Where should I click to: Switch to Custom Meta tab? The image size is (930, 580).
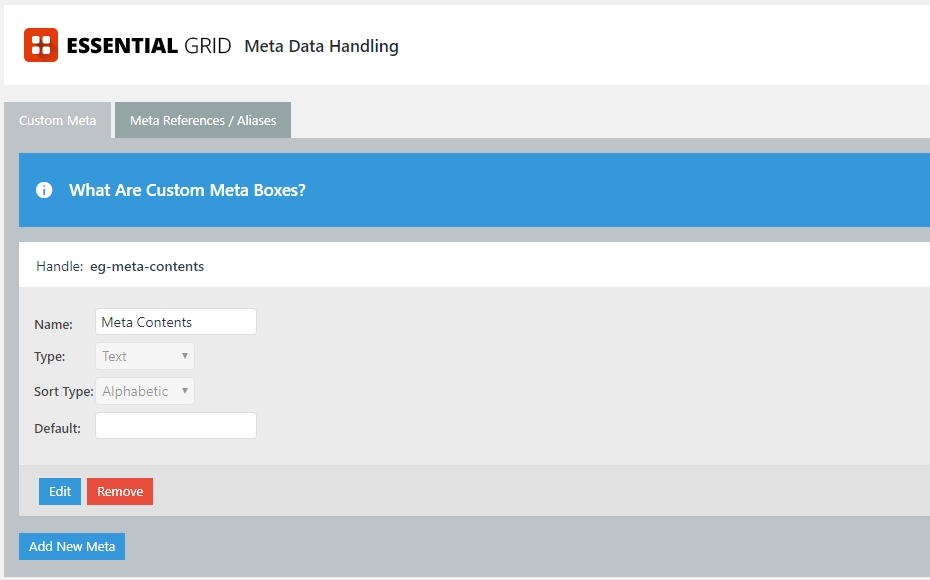58,120
